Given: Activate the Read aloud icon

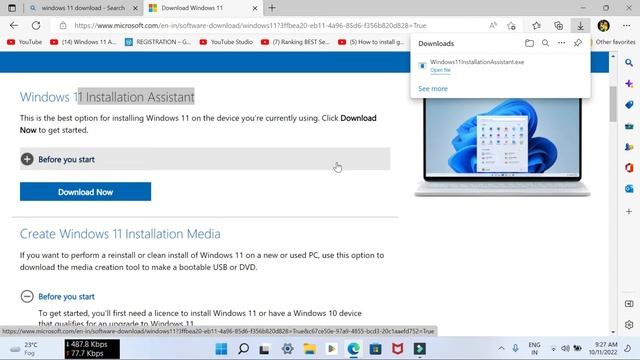Looking at the screenshot, I should click(x=493, y=26).
